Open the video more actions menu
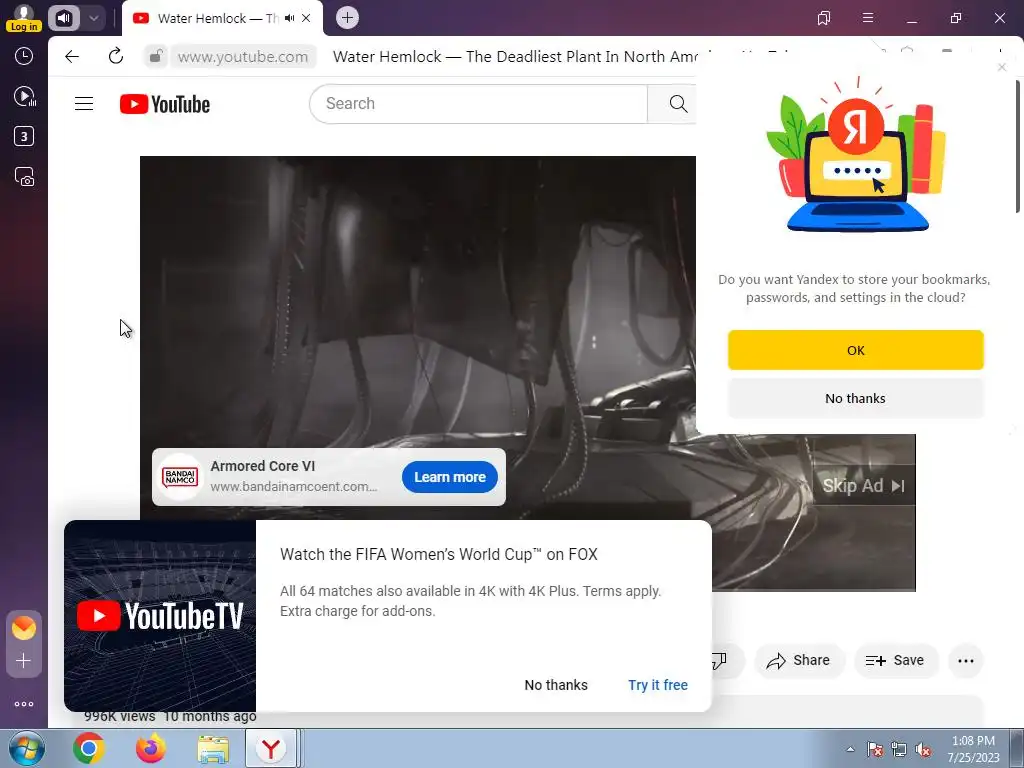The image size is (1024, 768). click(x=965, y=661)
